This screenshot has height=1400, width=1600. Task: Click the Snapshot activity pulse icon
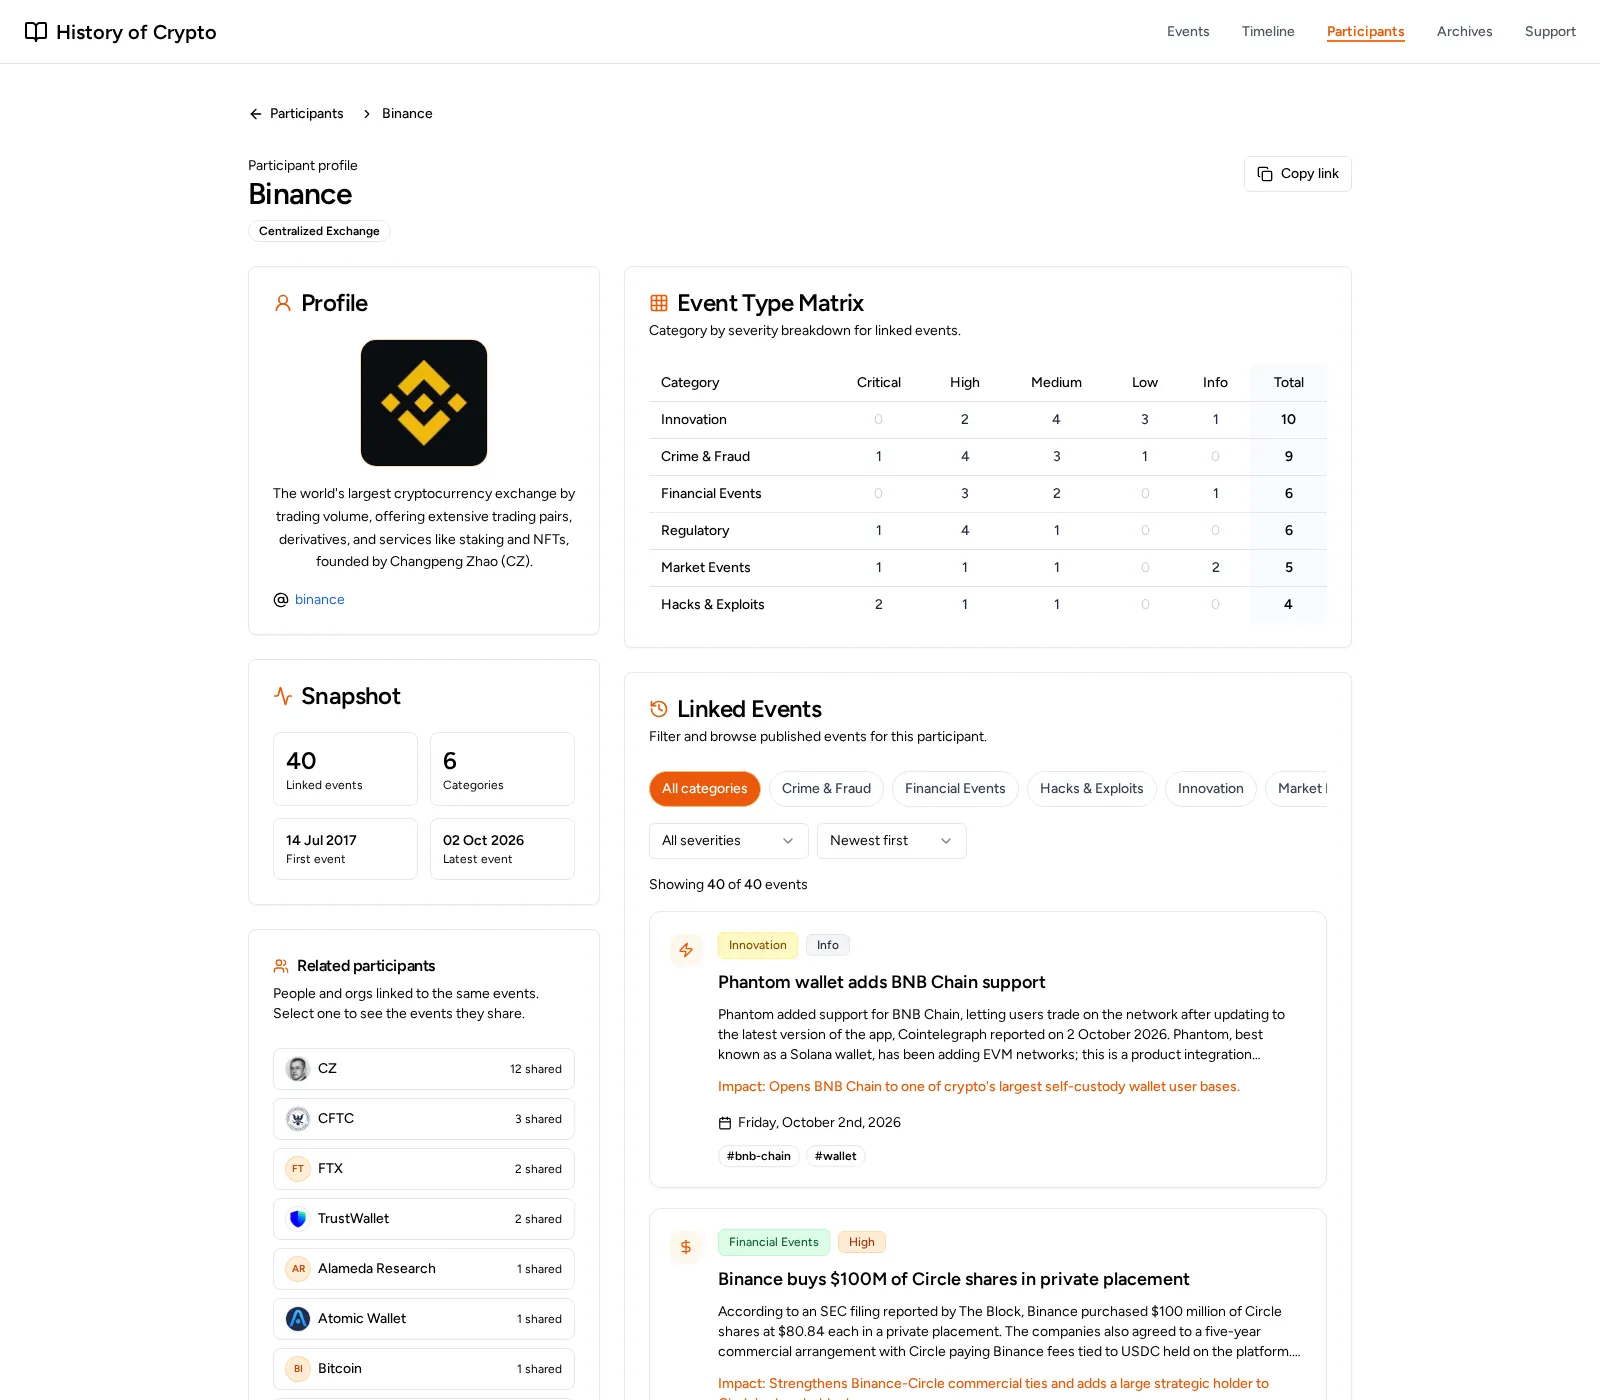coord(283,696)
